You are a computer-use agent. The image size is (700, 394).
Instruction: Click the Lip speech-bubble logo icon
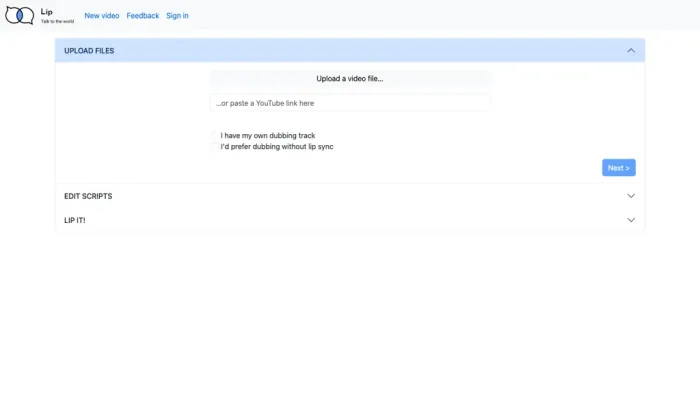pos(20,16)
